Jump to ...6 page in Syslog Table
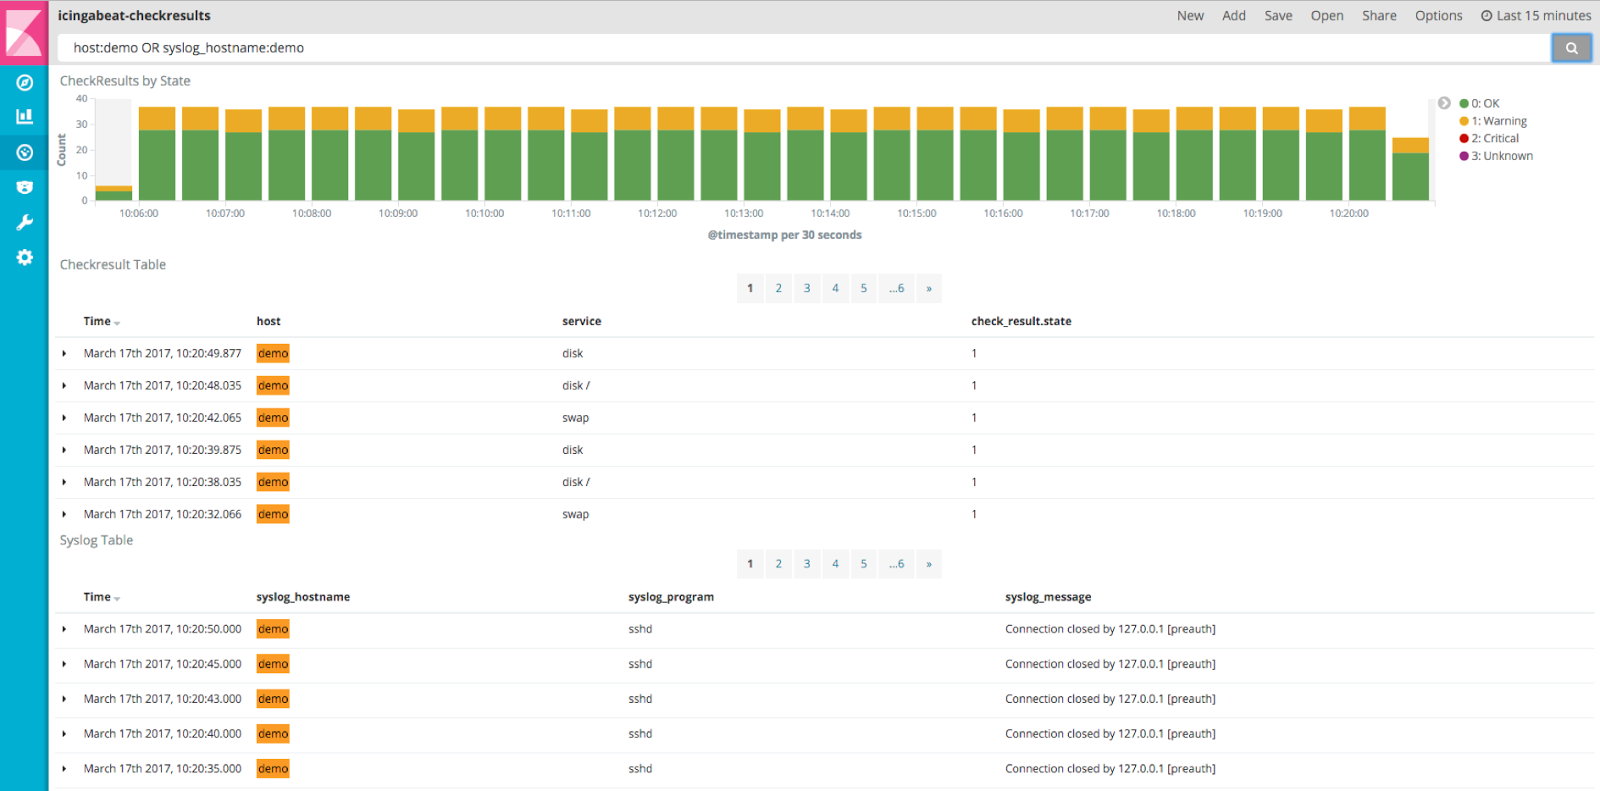This screenshot has width=1600, height=791. pos(897,564)
